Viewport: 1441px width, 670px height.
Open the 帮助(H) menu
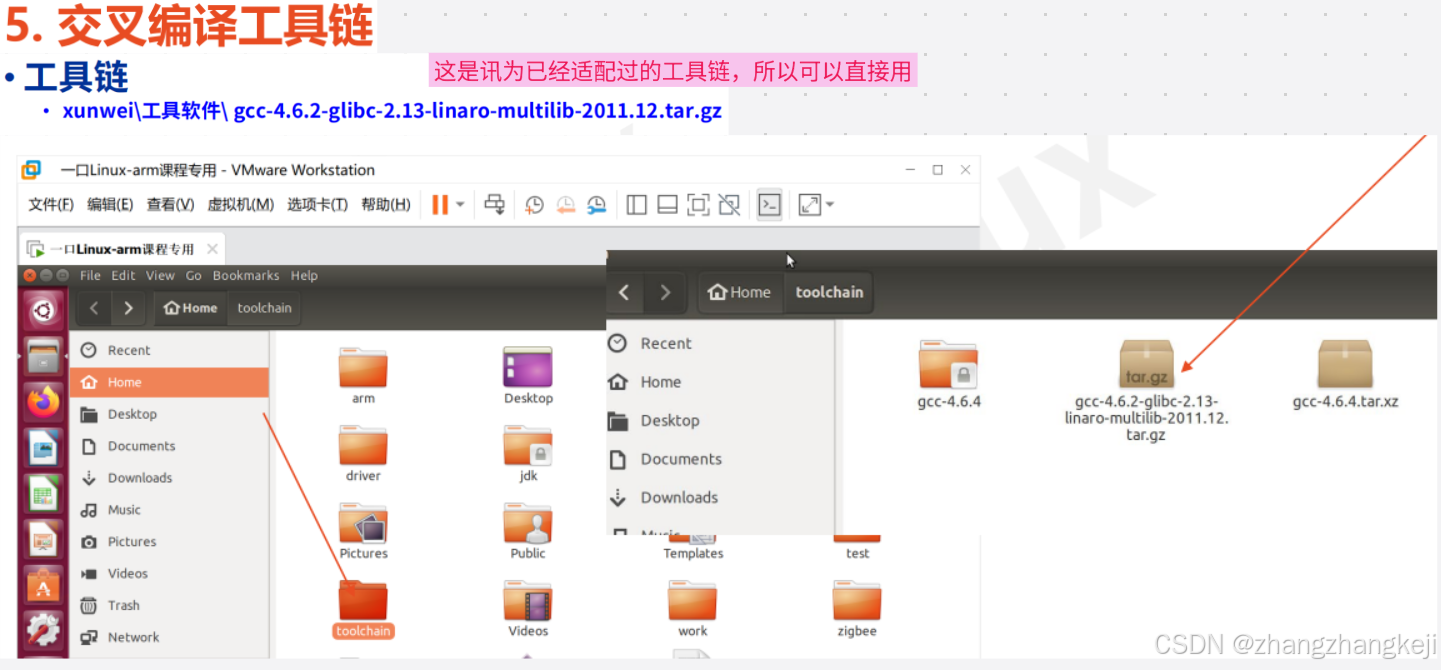click(x=386, y=204)
